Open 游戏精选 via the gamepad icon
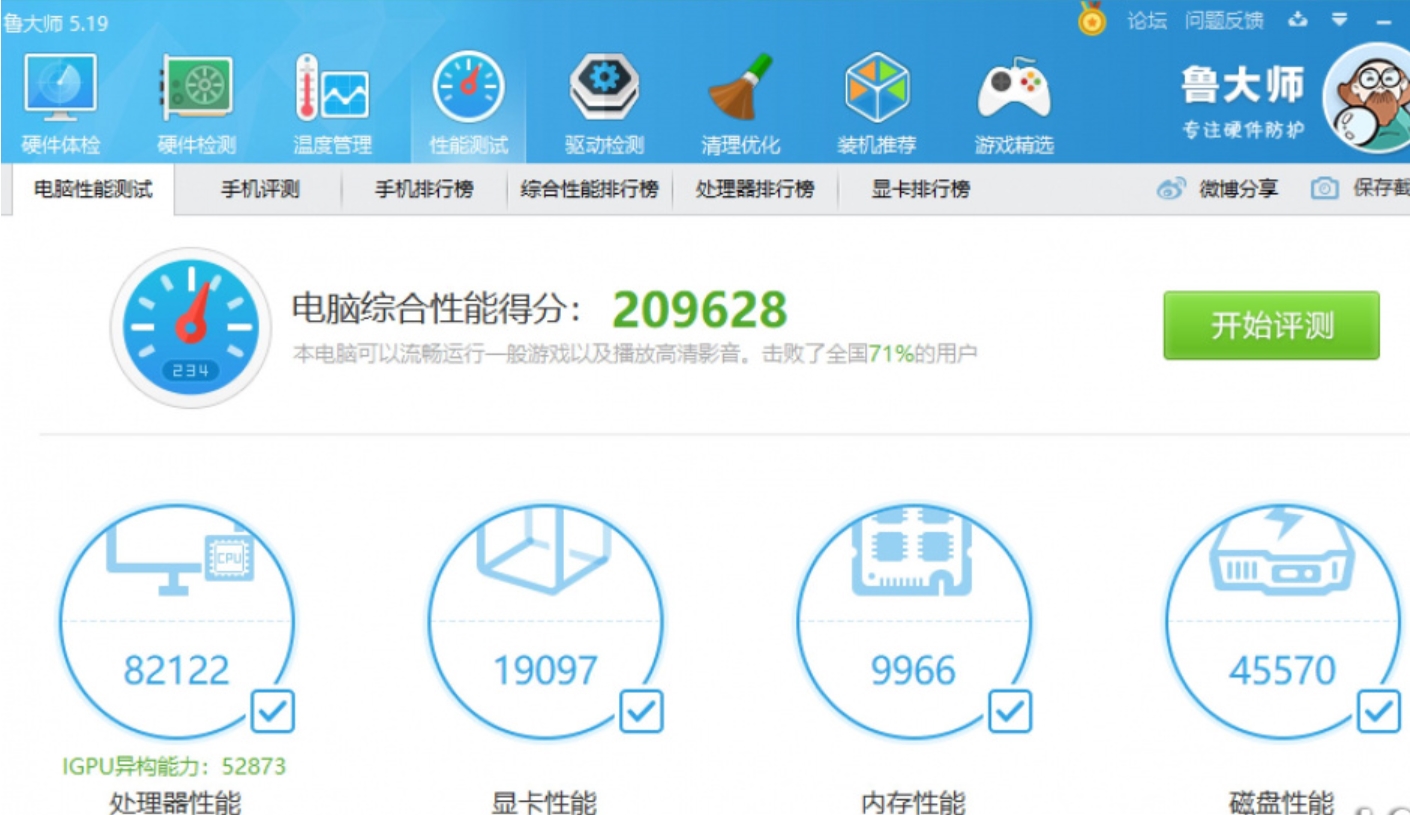Viewport: 1410px width, 815px height. (1014, 96)
